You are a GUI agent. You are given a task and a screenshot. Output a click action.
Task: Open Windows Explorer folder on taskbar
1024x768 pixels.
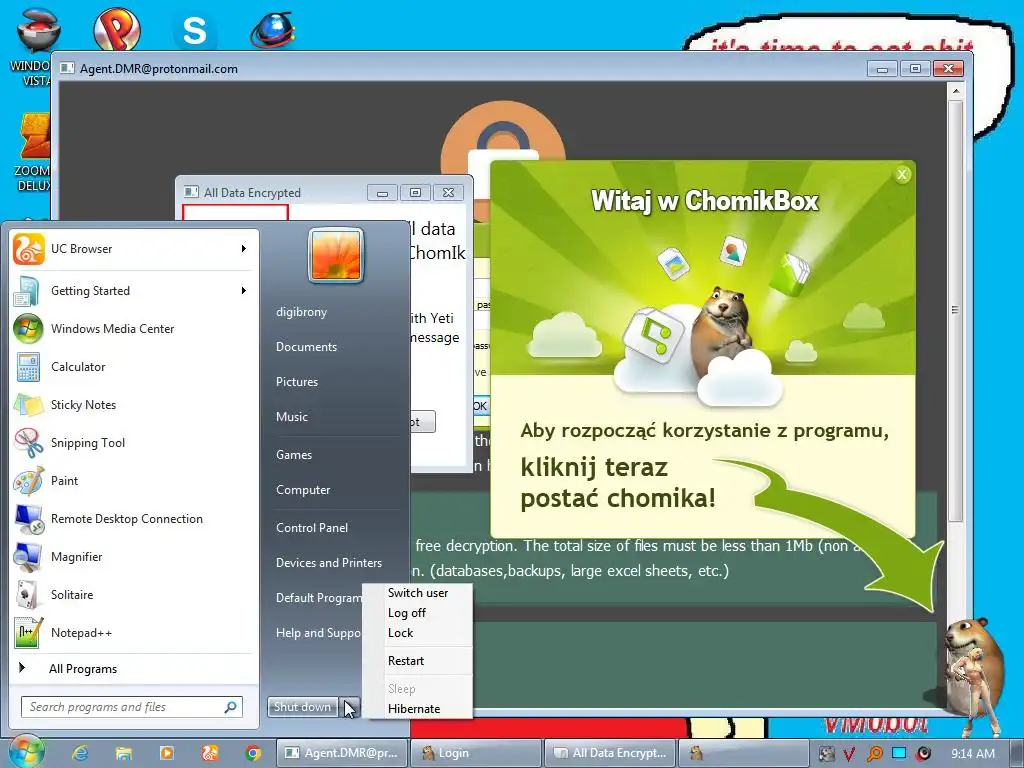point(123,753)
